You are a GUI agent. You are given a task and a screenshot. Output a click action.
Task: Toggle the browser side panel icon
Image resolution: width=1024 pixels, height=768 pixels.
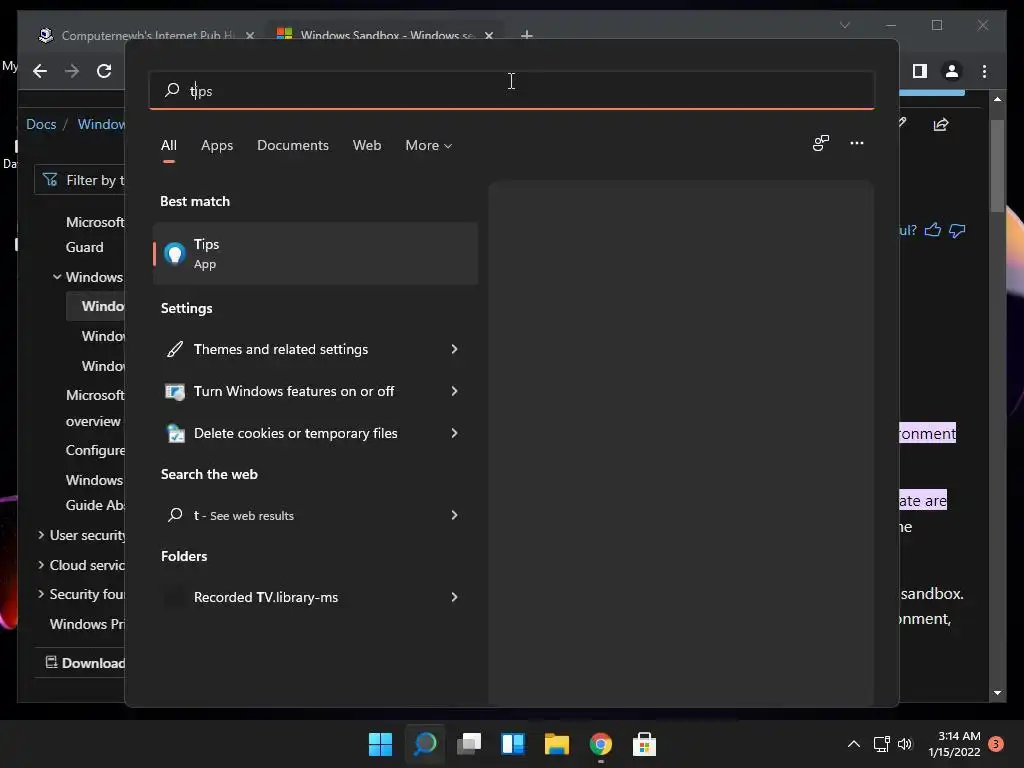(920, 71)
